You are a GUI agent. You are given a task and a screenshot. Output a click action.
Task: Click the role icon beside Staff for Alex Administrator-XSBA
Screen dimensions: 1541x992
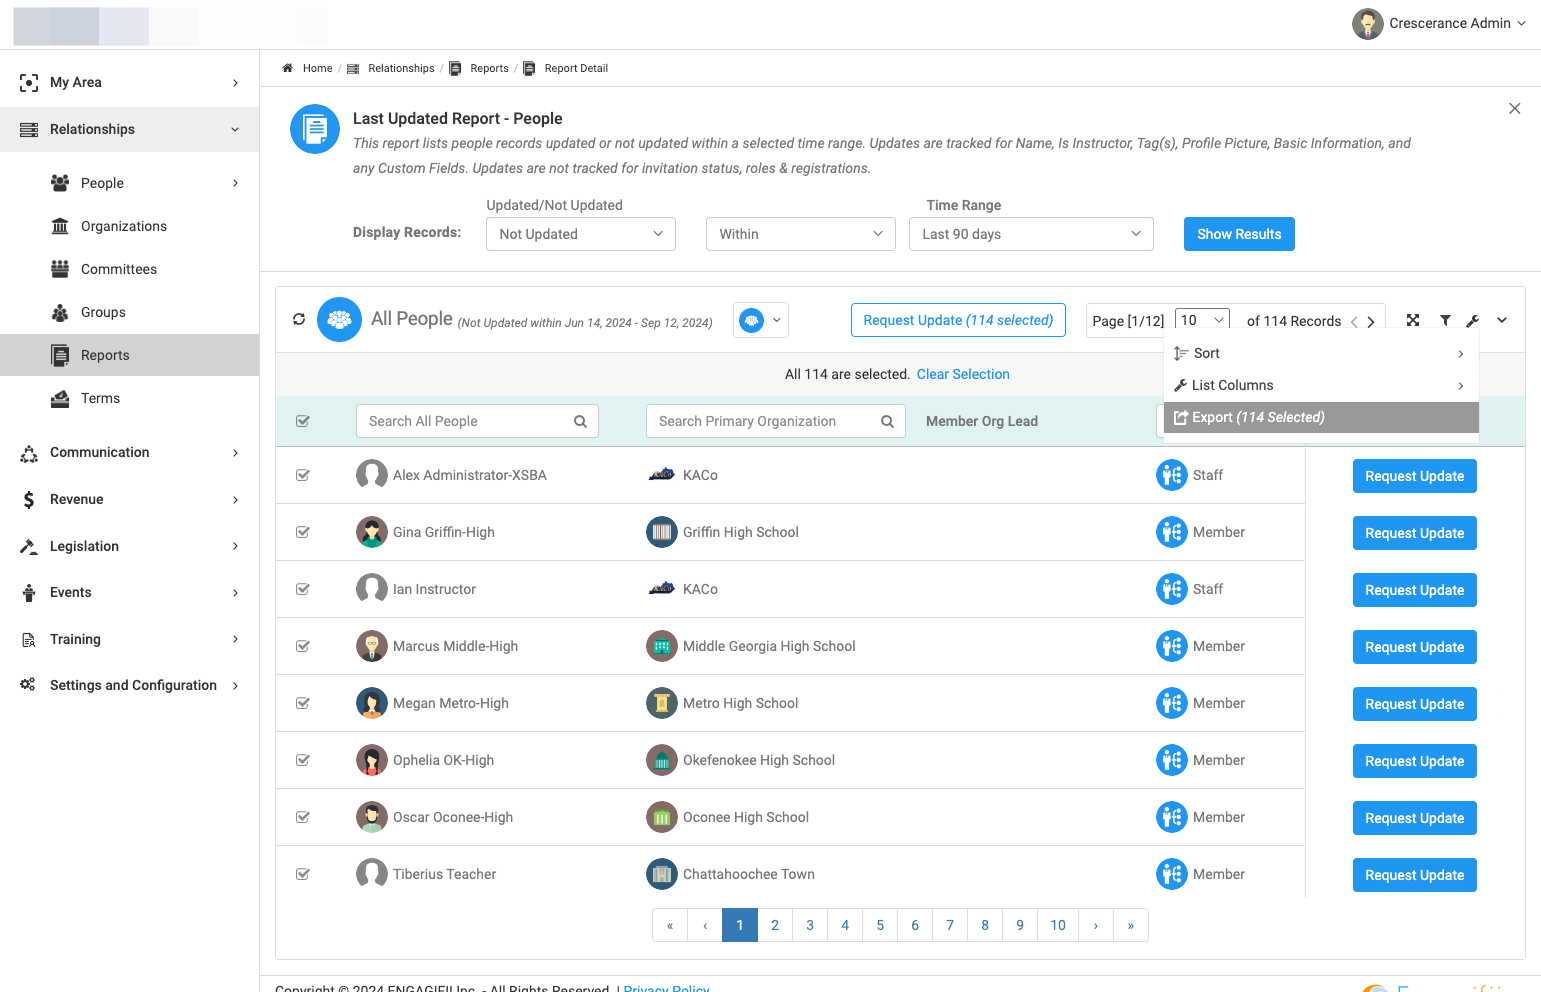pyautogui.click(x=1171, y=475)
